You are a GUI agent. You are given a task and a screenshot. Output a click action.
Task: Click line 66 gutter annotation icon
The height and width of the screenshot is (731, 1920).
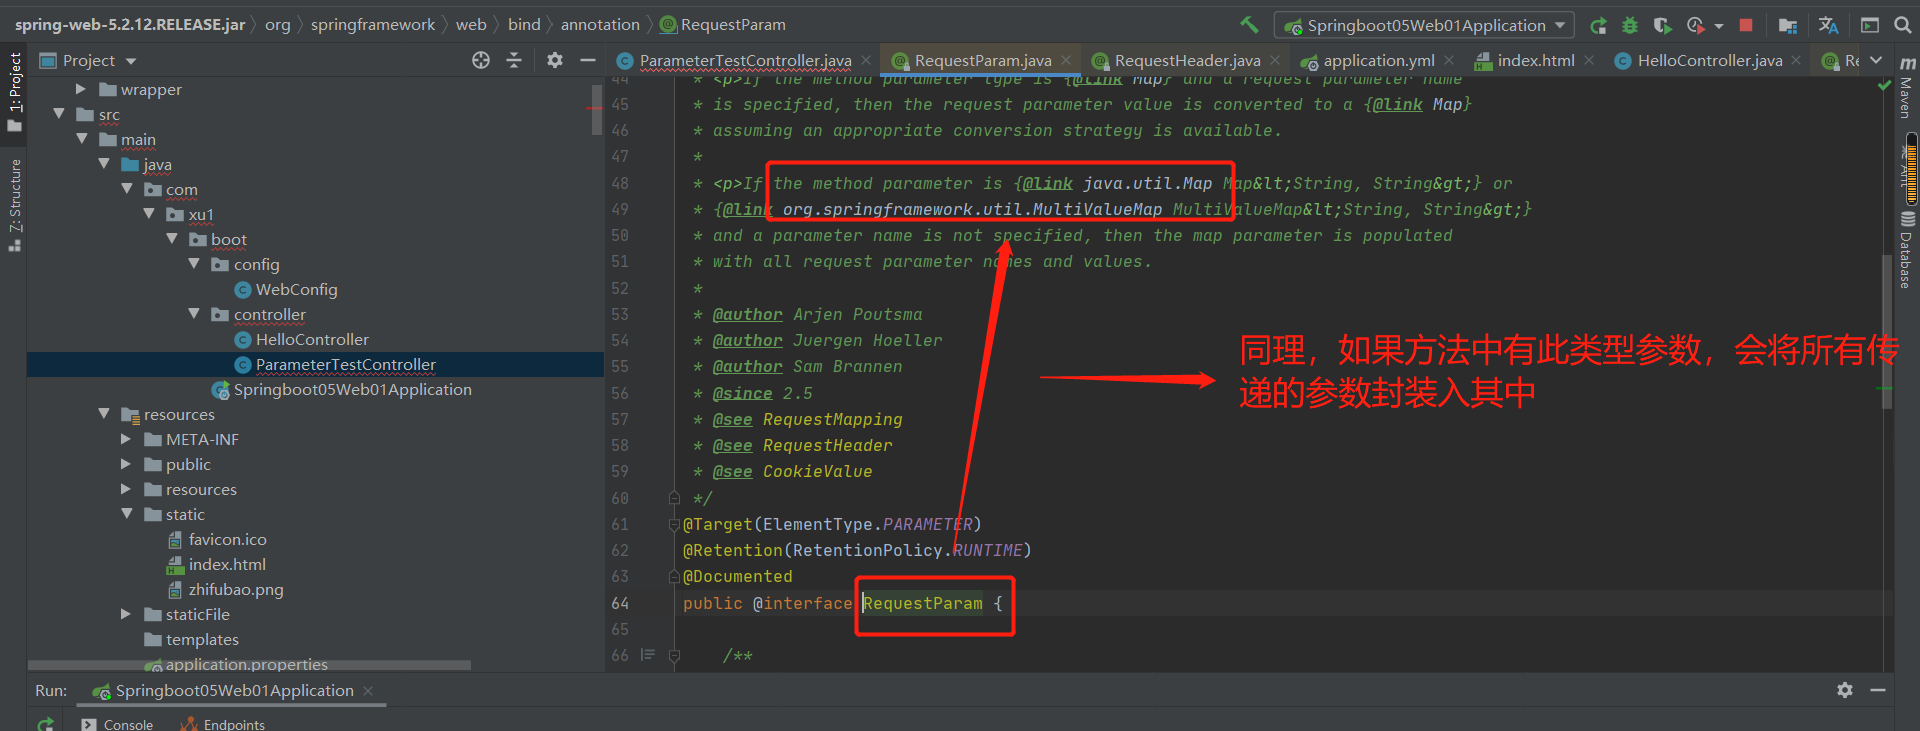pos(647,655)
